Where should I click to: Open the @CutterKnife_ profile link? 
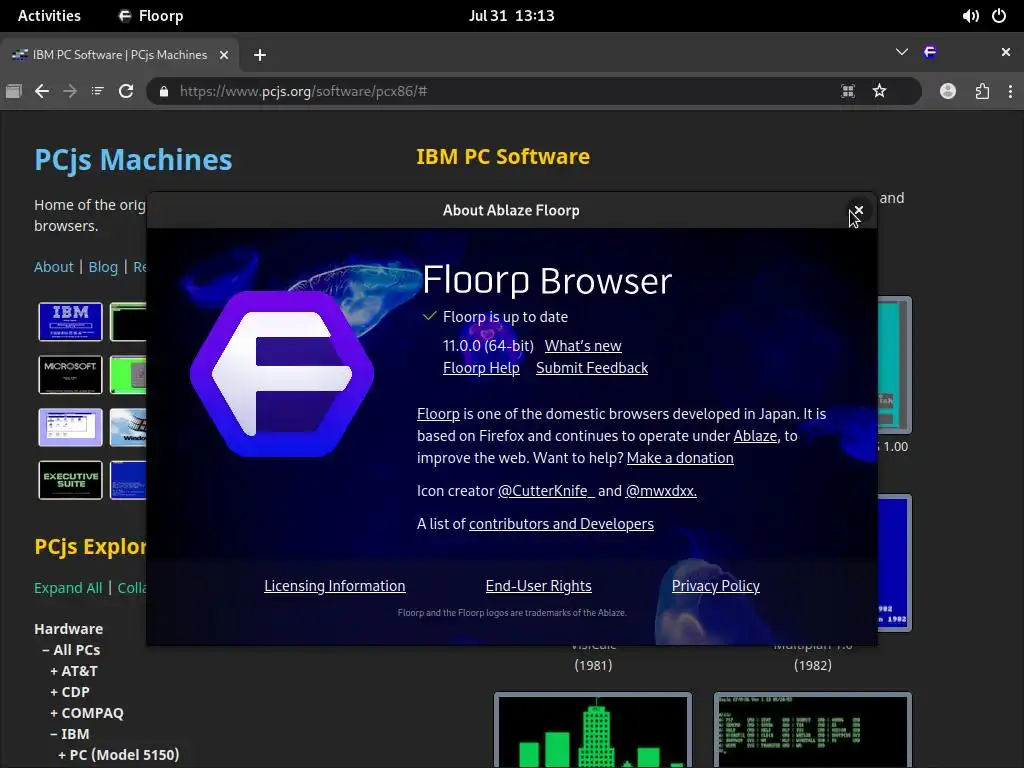coord(546,491)
